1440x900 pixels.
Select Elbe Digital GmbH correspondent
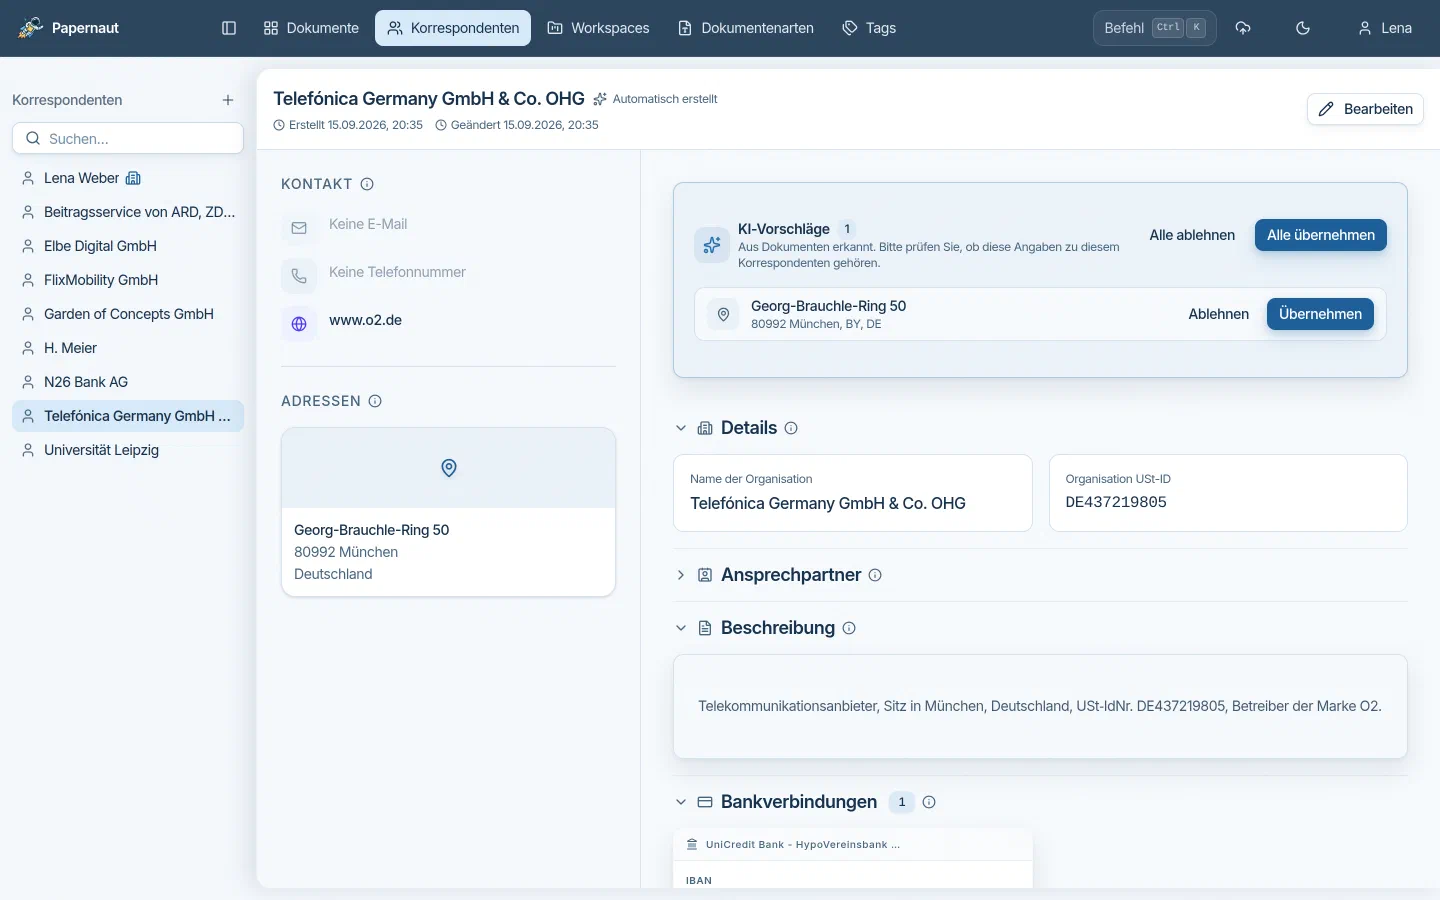(x=128, y=246)
